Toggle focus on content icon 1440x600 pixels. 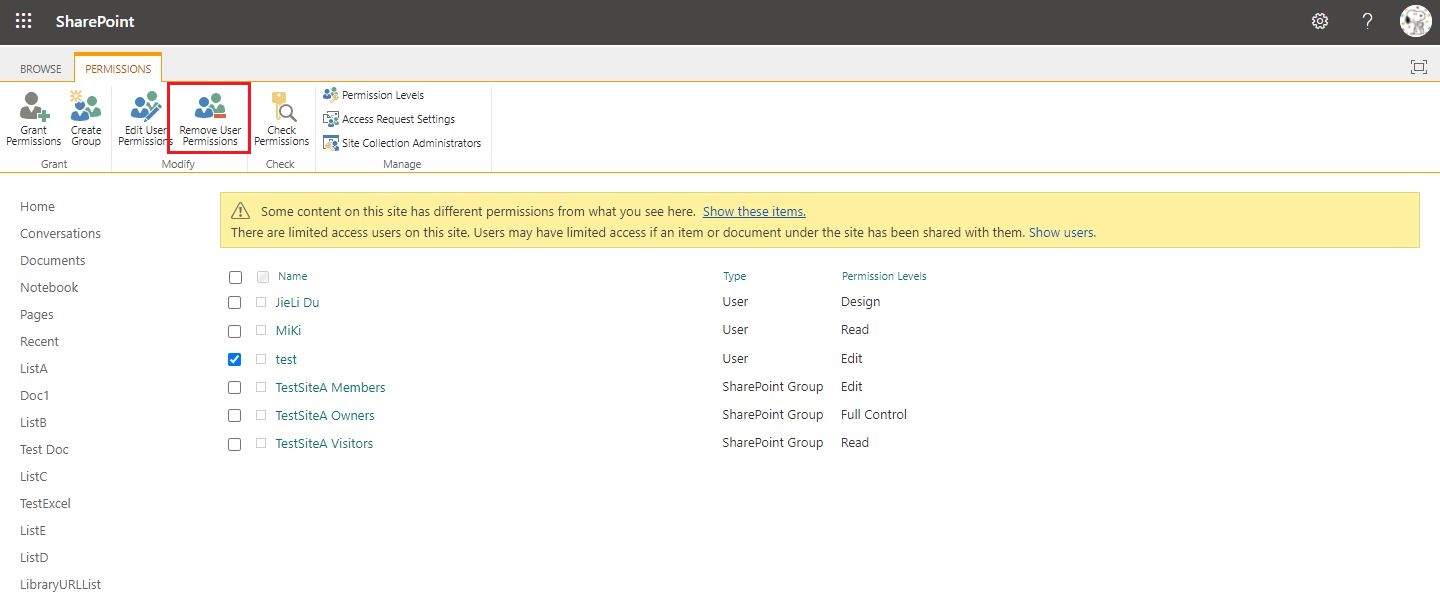[1418, 67]
